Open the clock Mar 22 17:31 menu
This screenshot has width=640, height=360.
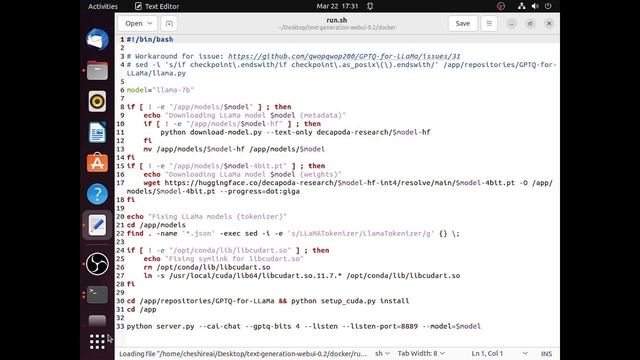pyautogui.click(x=337, y=6)
